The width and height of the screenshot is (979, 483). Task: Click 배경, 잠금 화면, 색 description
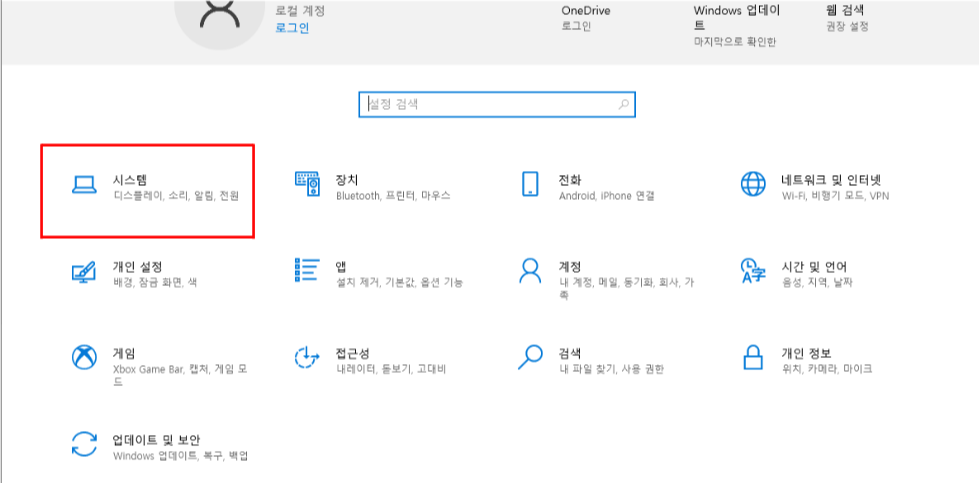pos(155,283)
